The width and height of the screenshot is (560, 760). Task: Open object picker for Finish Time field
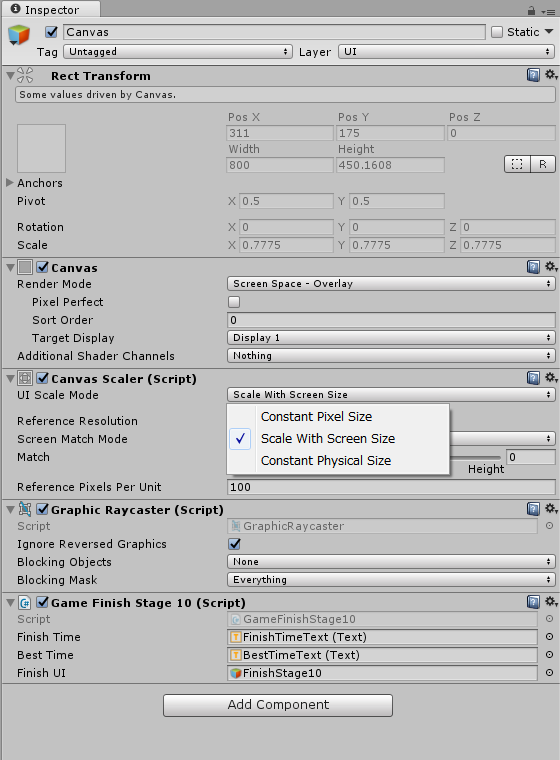pos(549,636)
